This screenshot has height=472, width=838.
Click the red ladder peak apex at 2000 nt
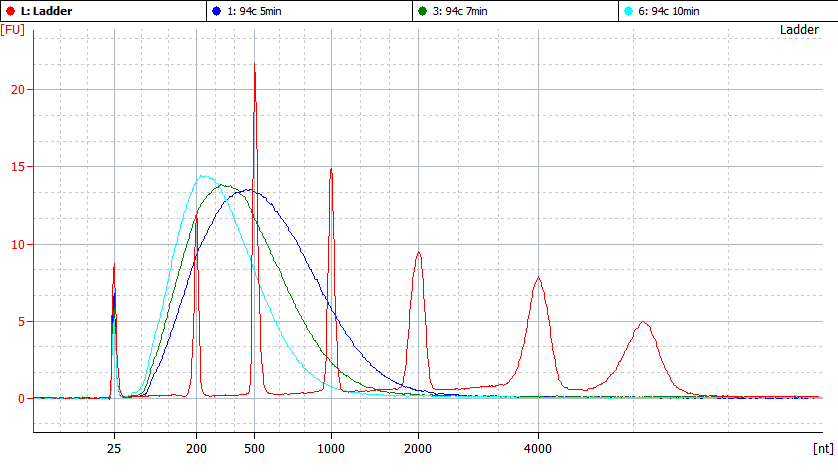(418, 252)
